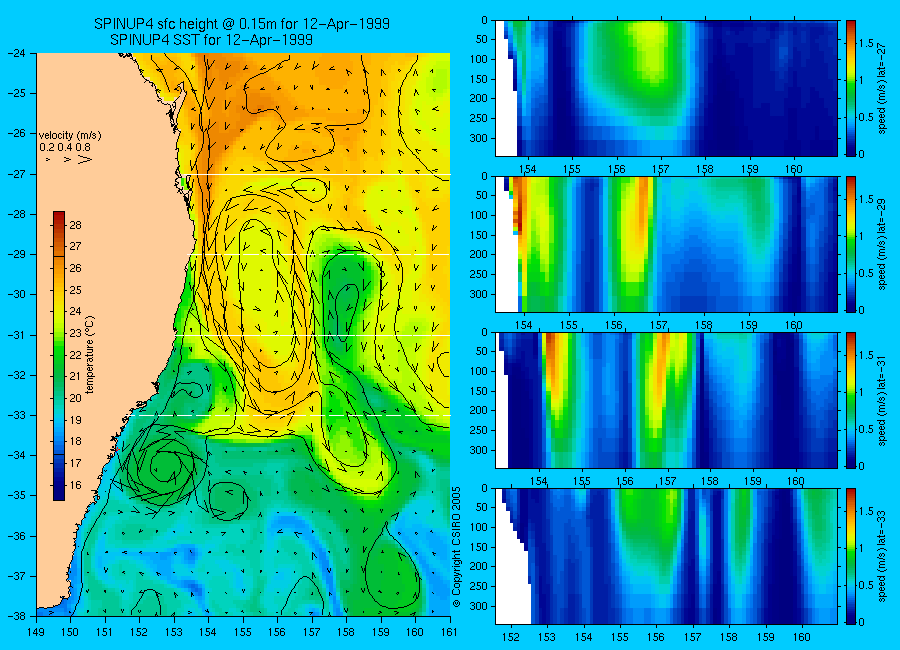Click the speed colorbar of the lat=-29 panel

[x=851, y=244]
